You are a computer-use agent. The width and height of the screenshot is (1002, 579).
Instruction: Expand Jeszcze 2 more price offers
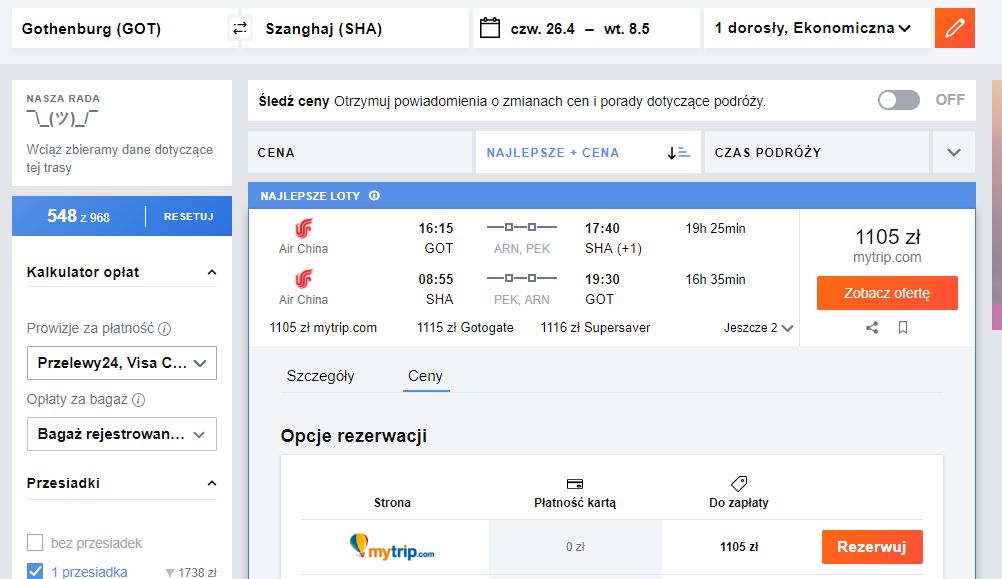pyautogui.click(x=759, y=328)
